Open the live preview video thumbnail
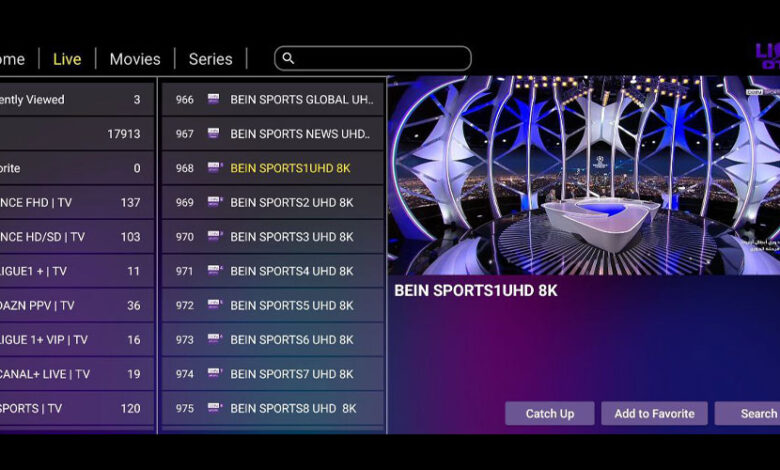Screen dimensions: 780x470 click(x=584, y=175)
